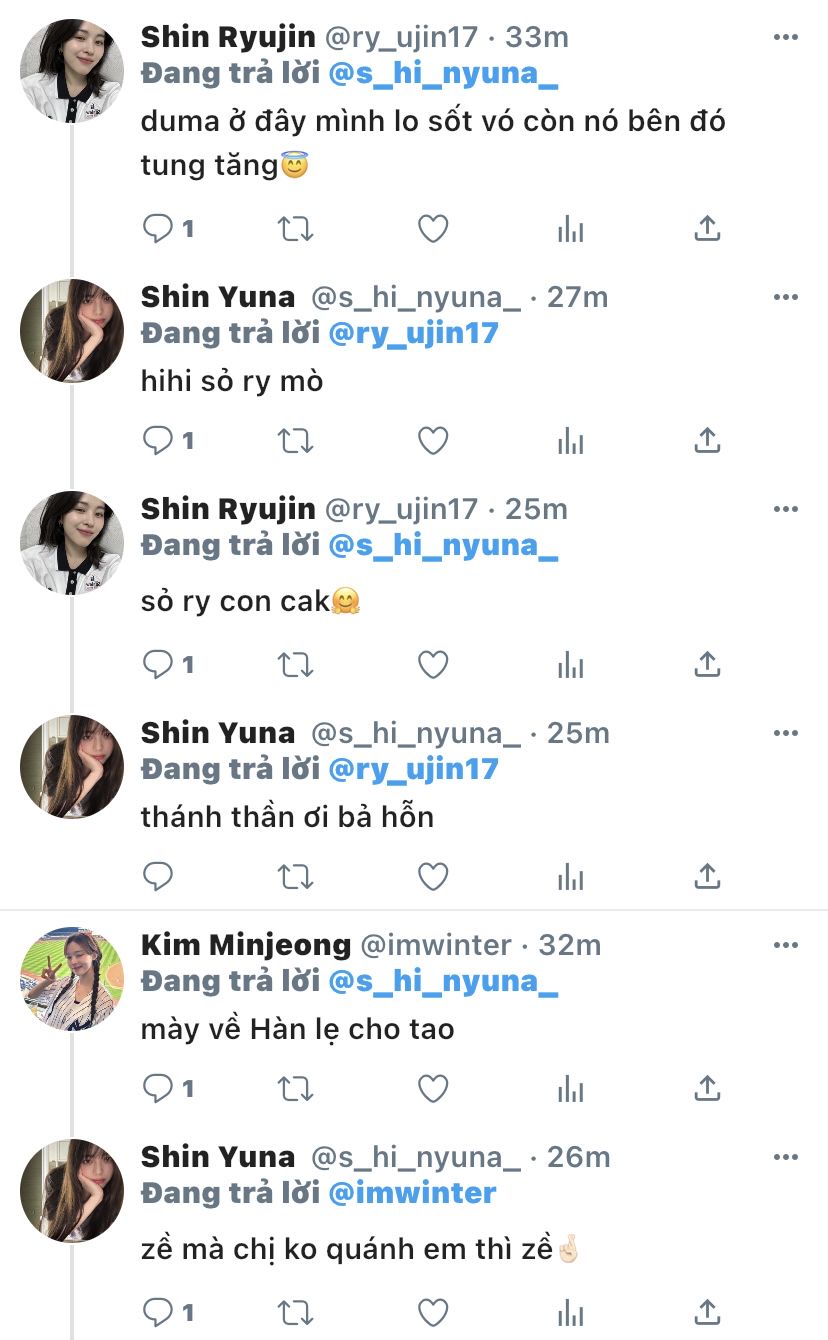View analytics for Yuna's "zề mà chị" tweet
Viewport: 828px width, 1340px height.
tap(570, 1311)
